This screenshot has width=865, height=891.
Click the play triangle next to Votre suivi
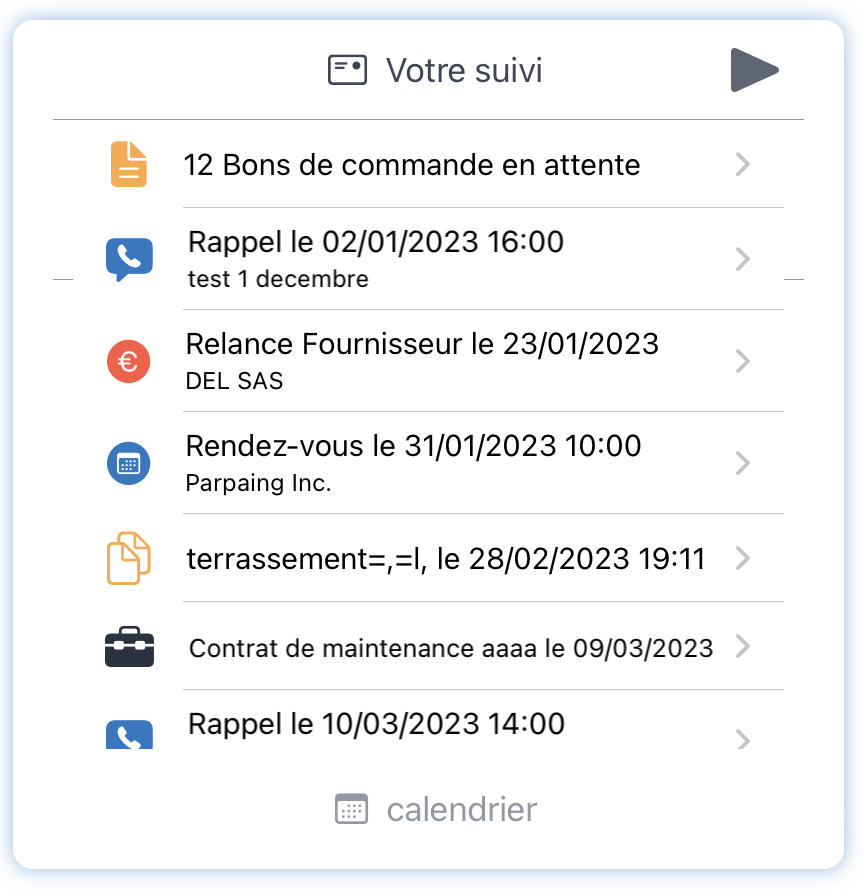click(x=754, y=70)
